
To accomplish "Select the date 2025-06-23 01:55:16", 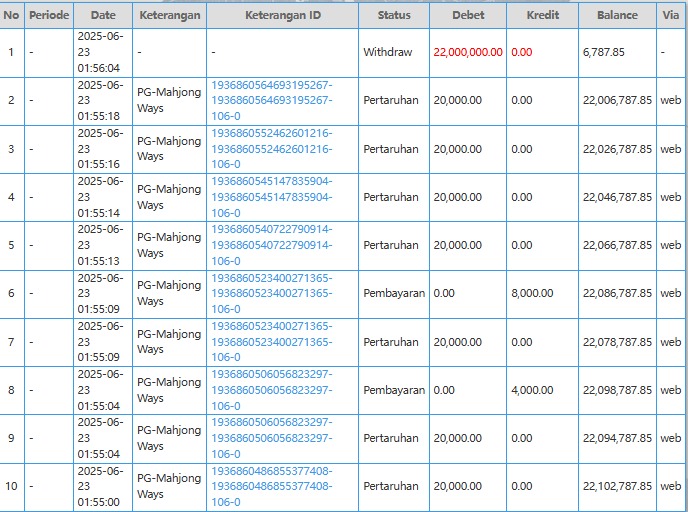I will (x=100, y=149).
